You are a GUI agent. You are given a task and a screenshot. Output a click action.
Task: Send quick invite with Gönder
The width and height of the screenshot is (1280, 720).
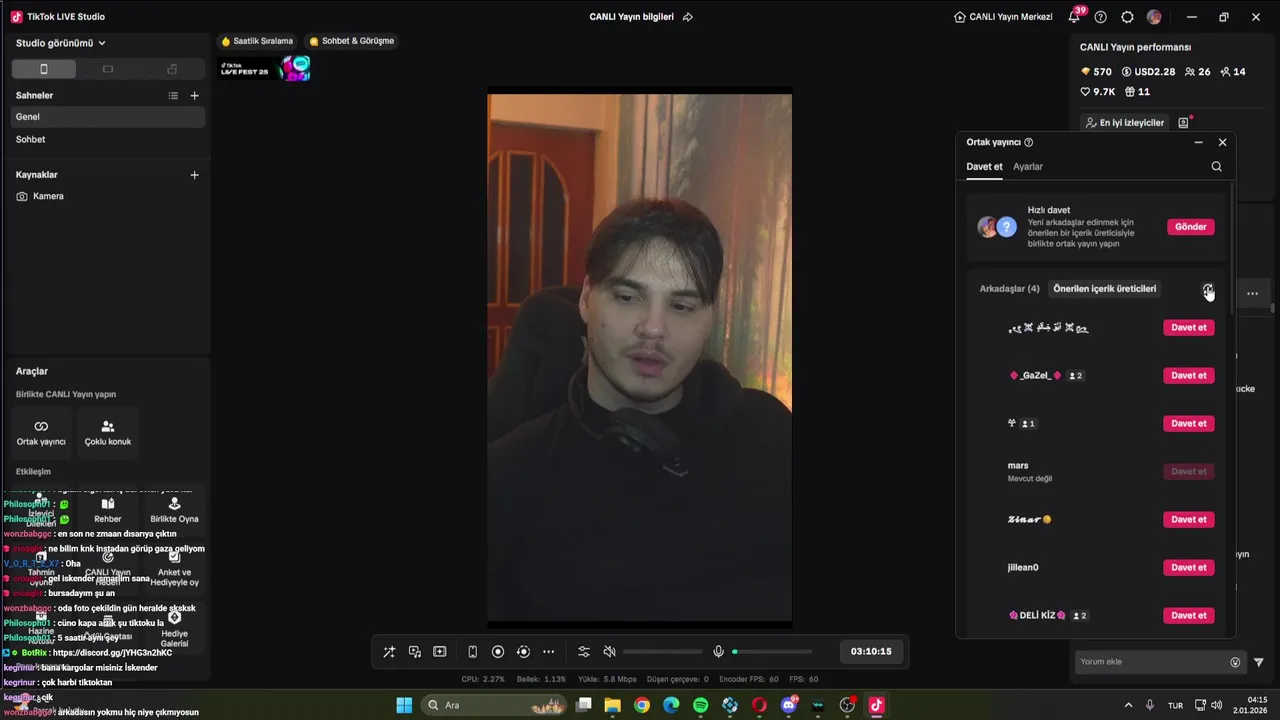coord(1190,227)
